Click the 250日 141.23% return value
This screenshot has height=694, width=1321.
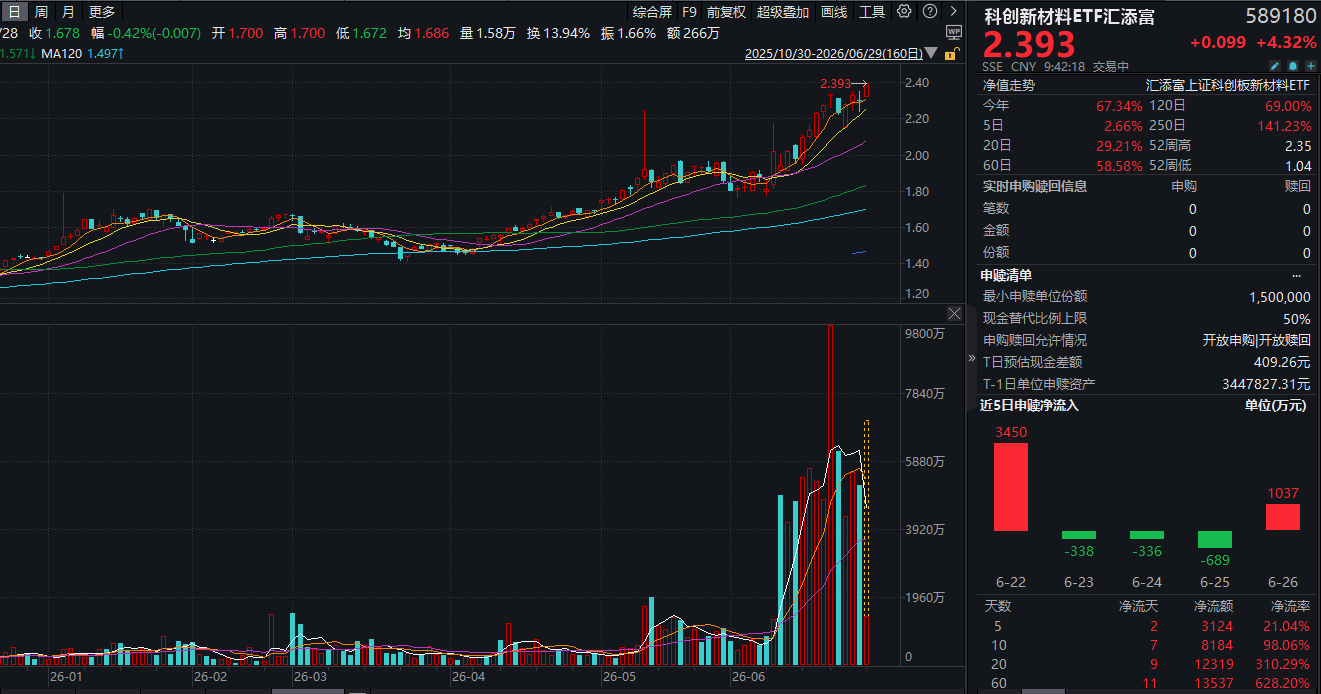tap(1284, 126)
